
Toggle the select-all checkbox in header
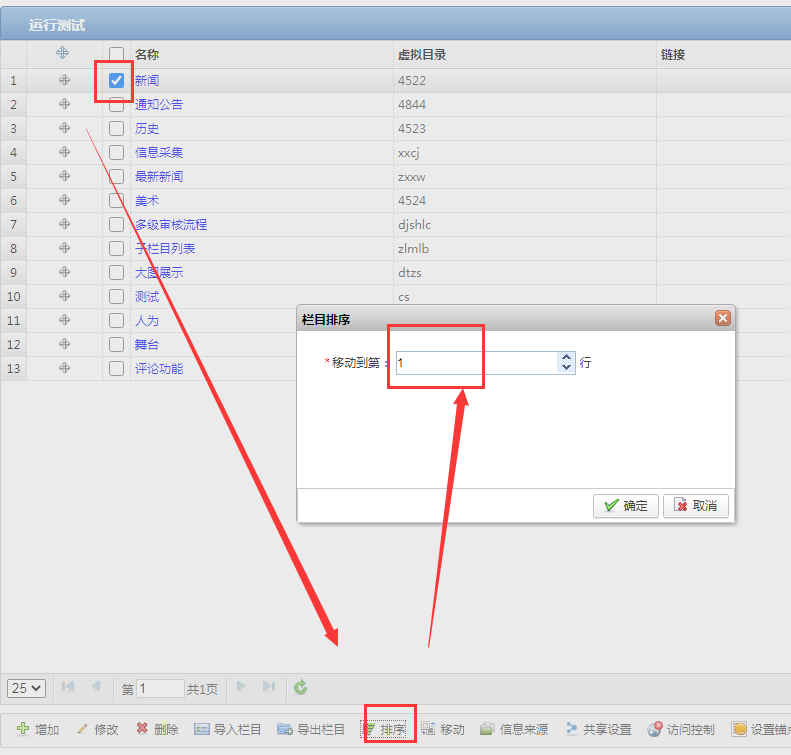(117, 54)
